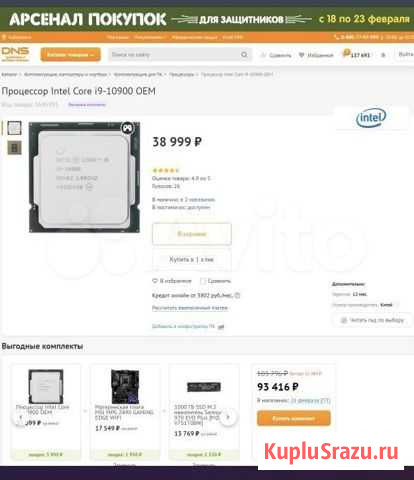This screenshot has width=414, height=480.
Task: Click the buy in 1 click button
Action: click(x=192, y=259)
